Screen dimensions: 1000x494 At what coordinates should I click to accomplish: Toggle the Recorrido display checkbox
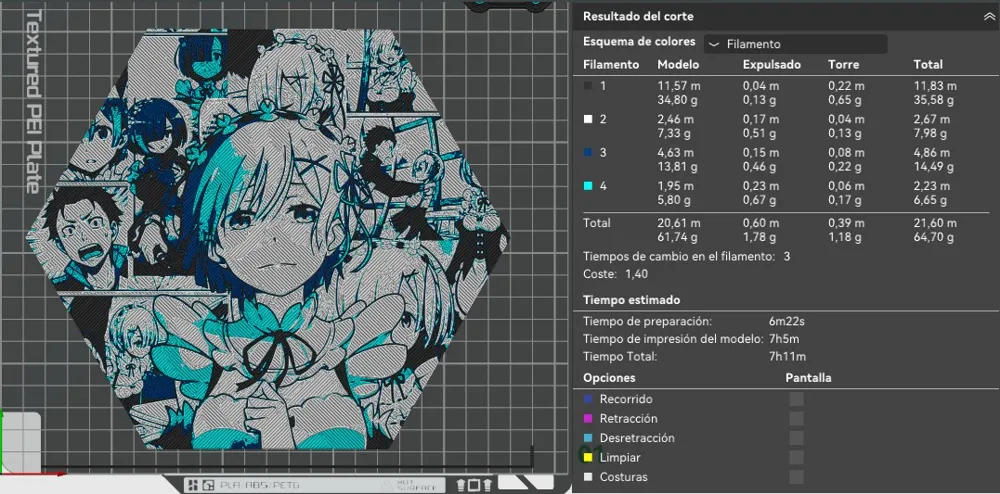click(x=797, y=399)
